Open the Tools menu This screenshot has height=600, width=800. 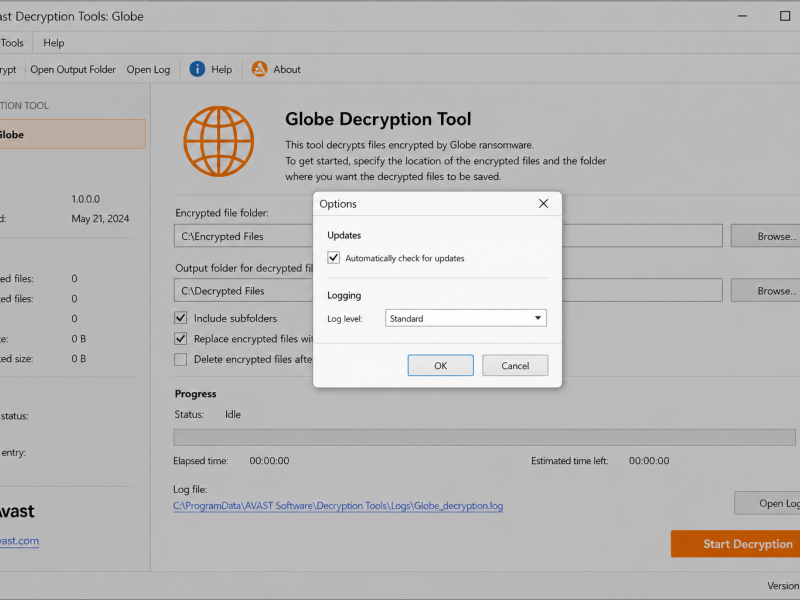[x=12, y=43]
